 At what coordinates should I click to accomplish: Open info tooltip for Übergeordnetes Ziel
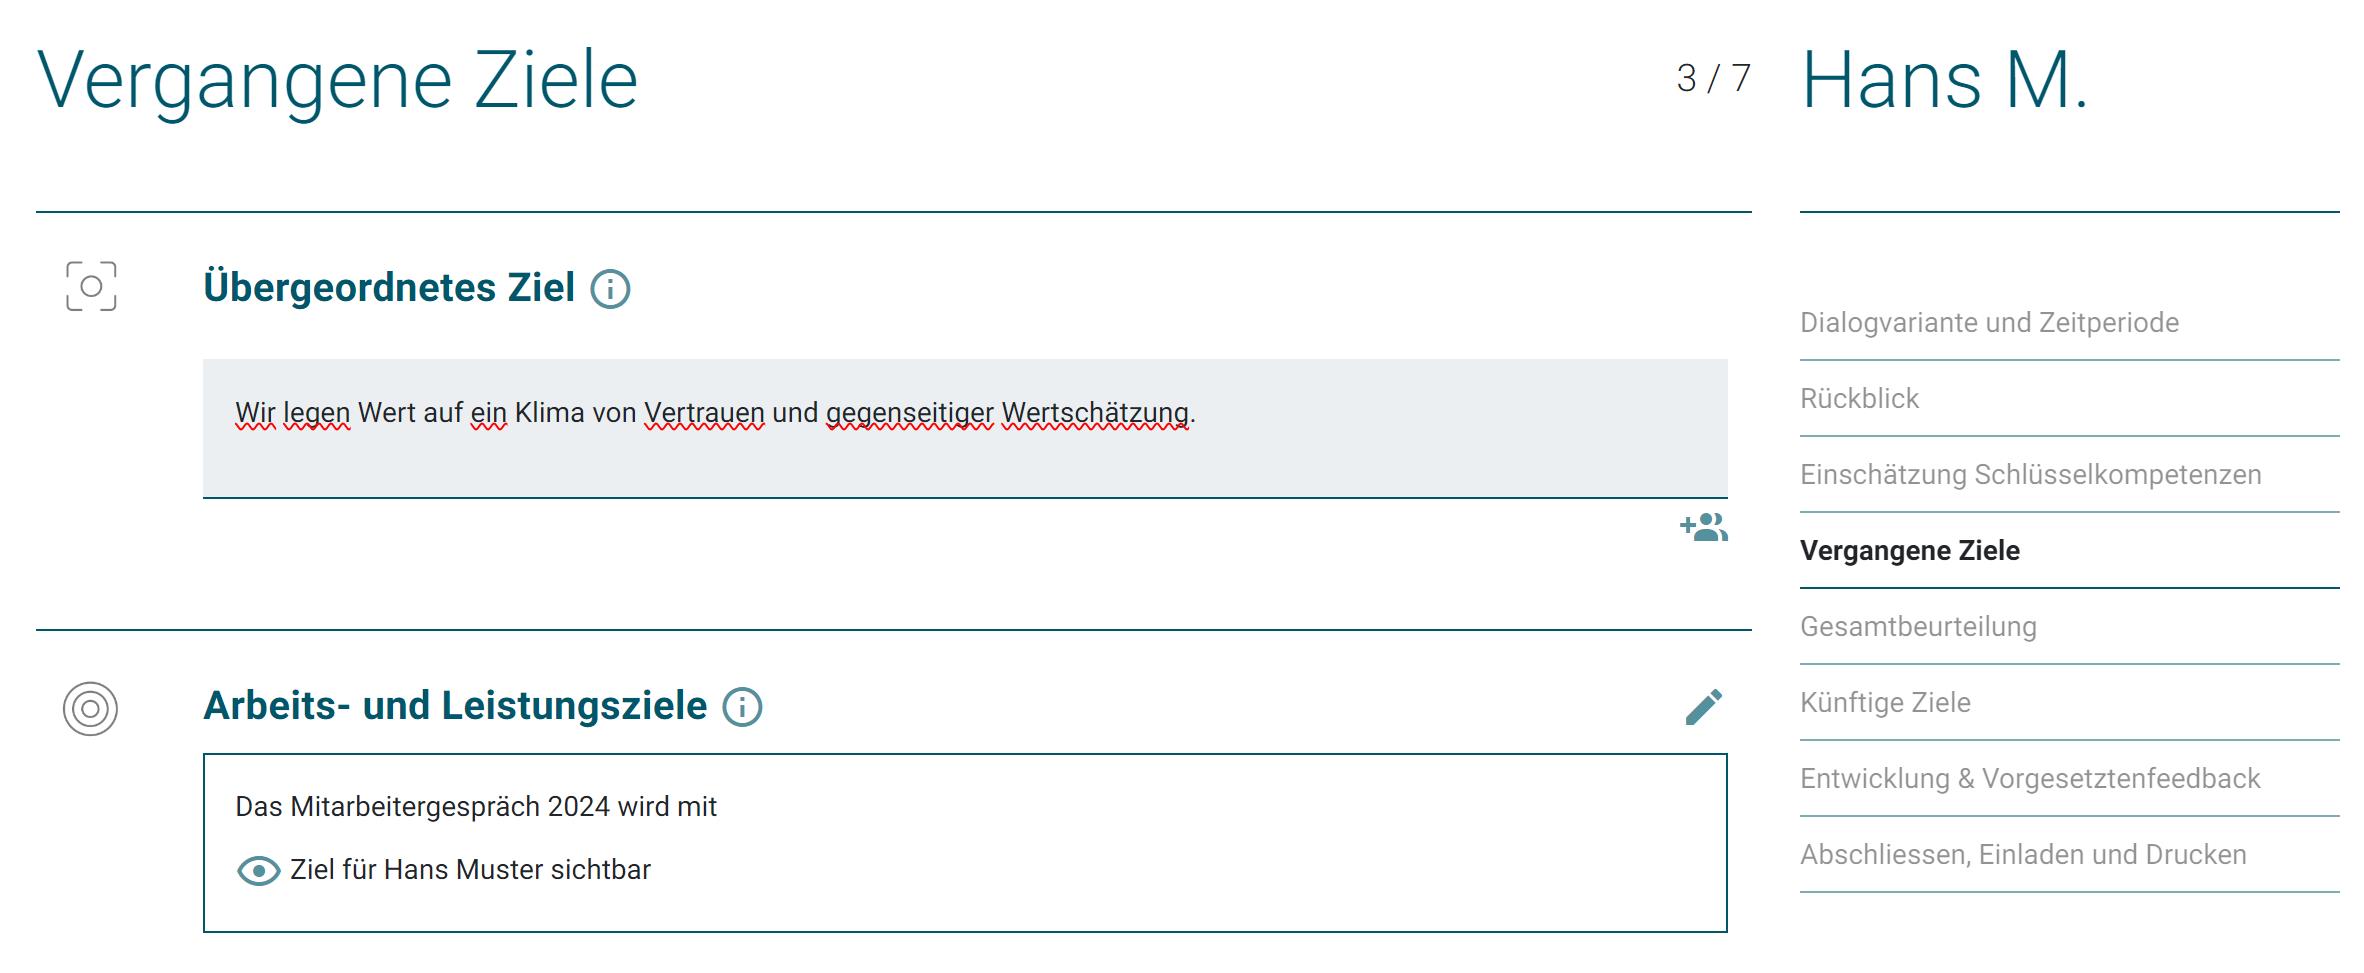coord(610,289)
